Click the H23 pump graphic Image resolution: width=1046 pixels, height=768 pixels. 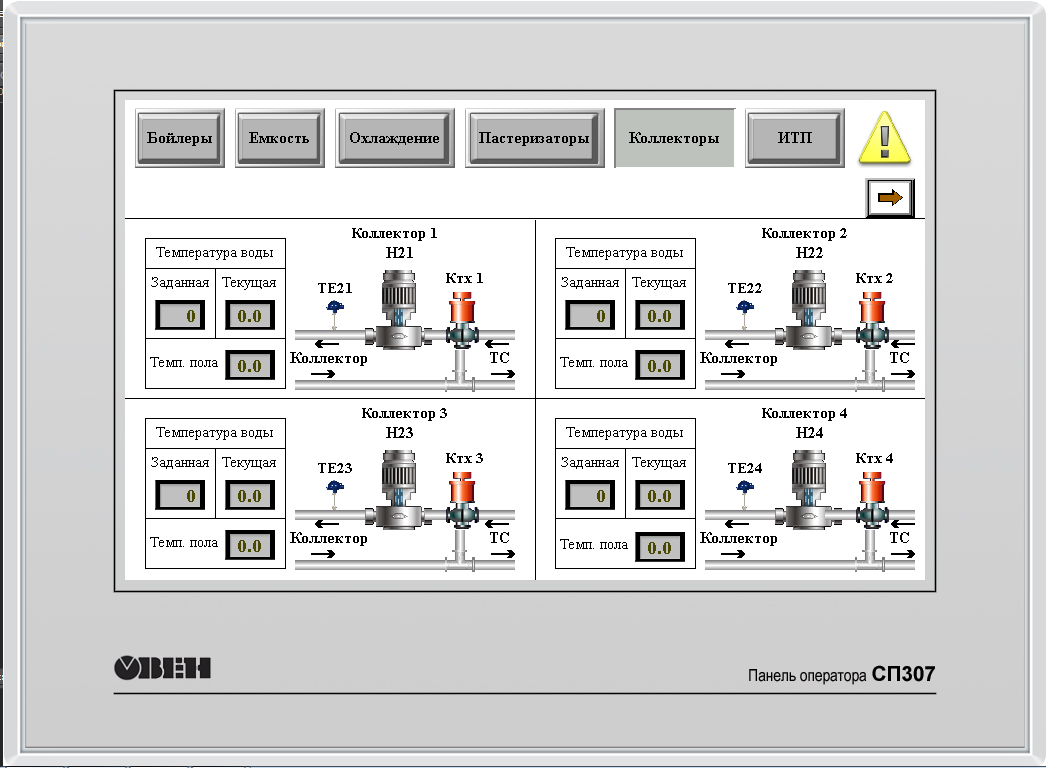399,493
